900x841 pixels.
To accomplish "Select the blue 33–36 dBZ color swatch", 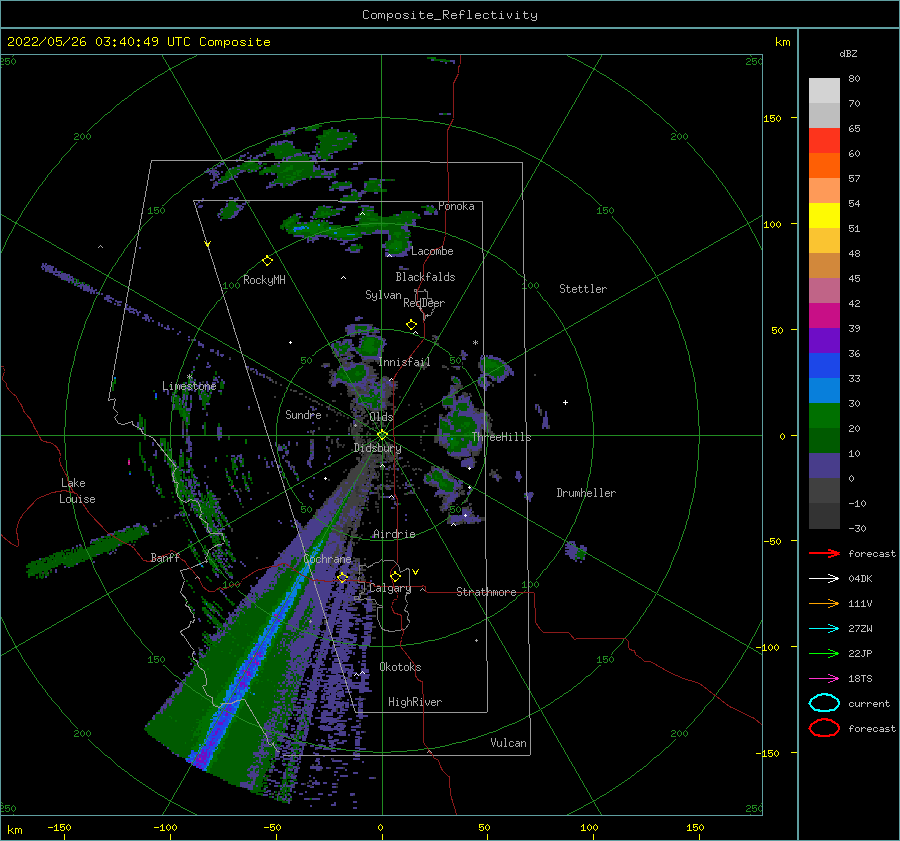I will click(824, 366).
